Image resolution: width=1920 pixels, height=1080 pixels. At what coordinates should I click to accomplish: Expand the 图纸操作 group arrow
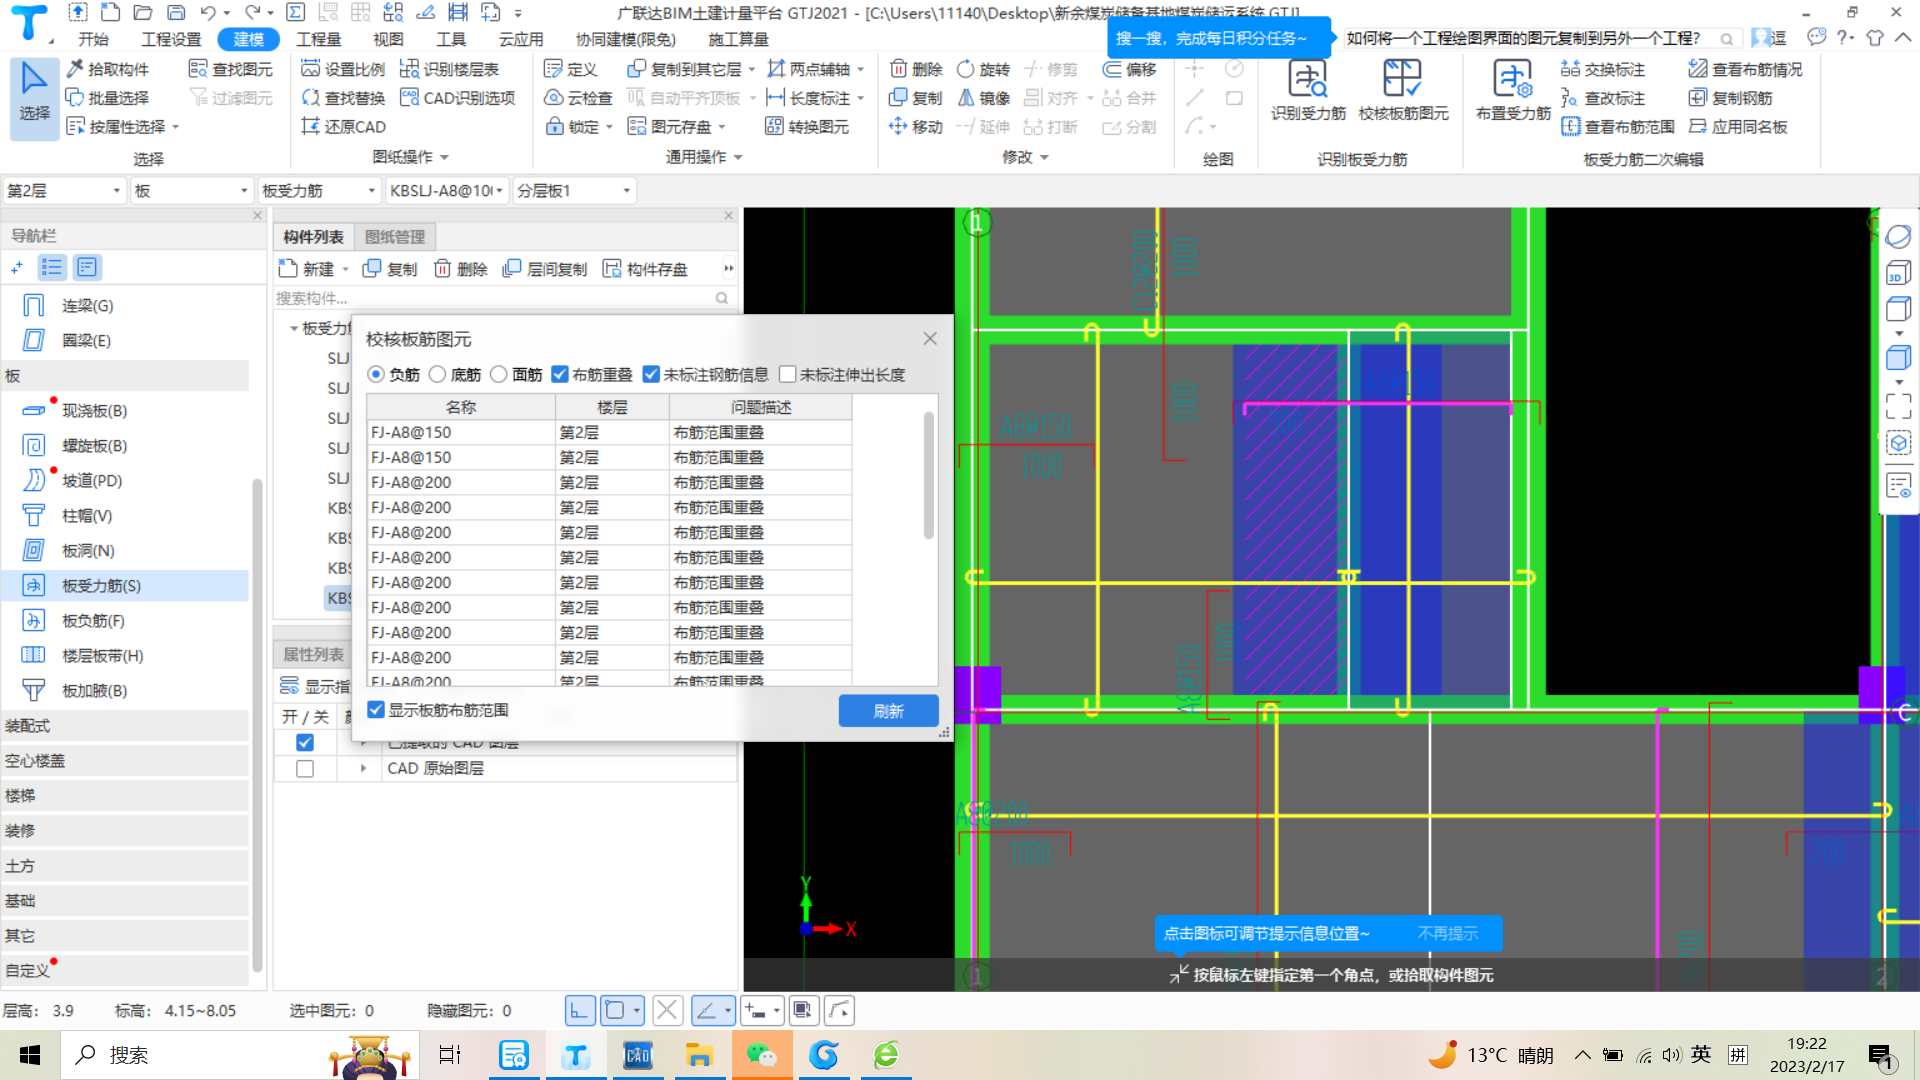pyautogui.click(x=444, y=158)
